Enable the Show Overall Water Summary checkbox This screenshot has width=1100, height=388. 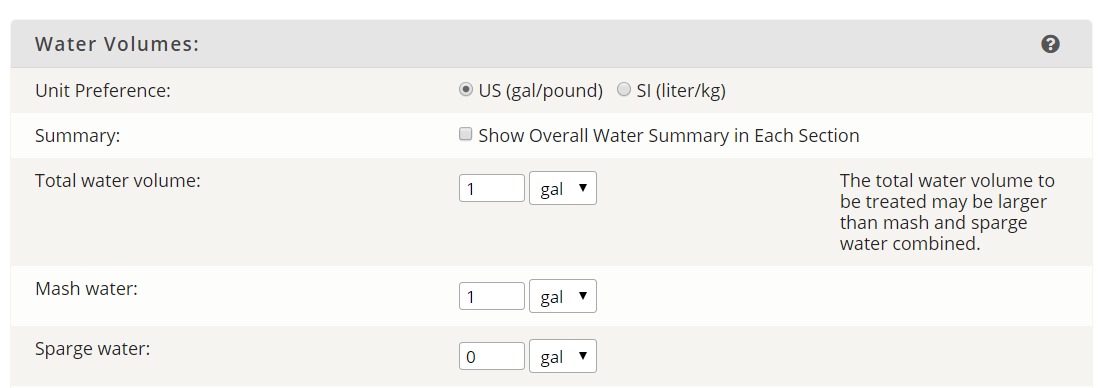465,134
